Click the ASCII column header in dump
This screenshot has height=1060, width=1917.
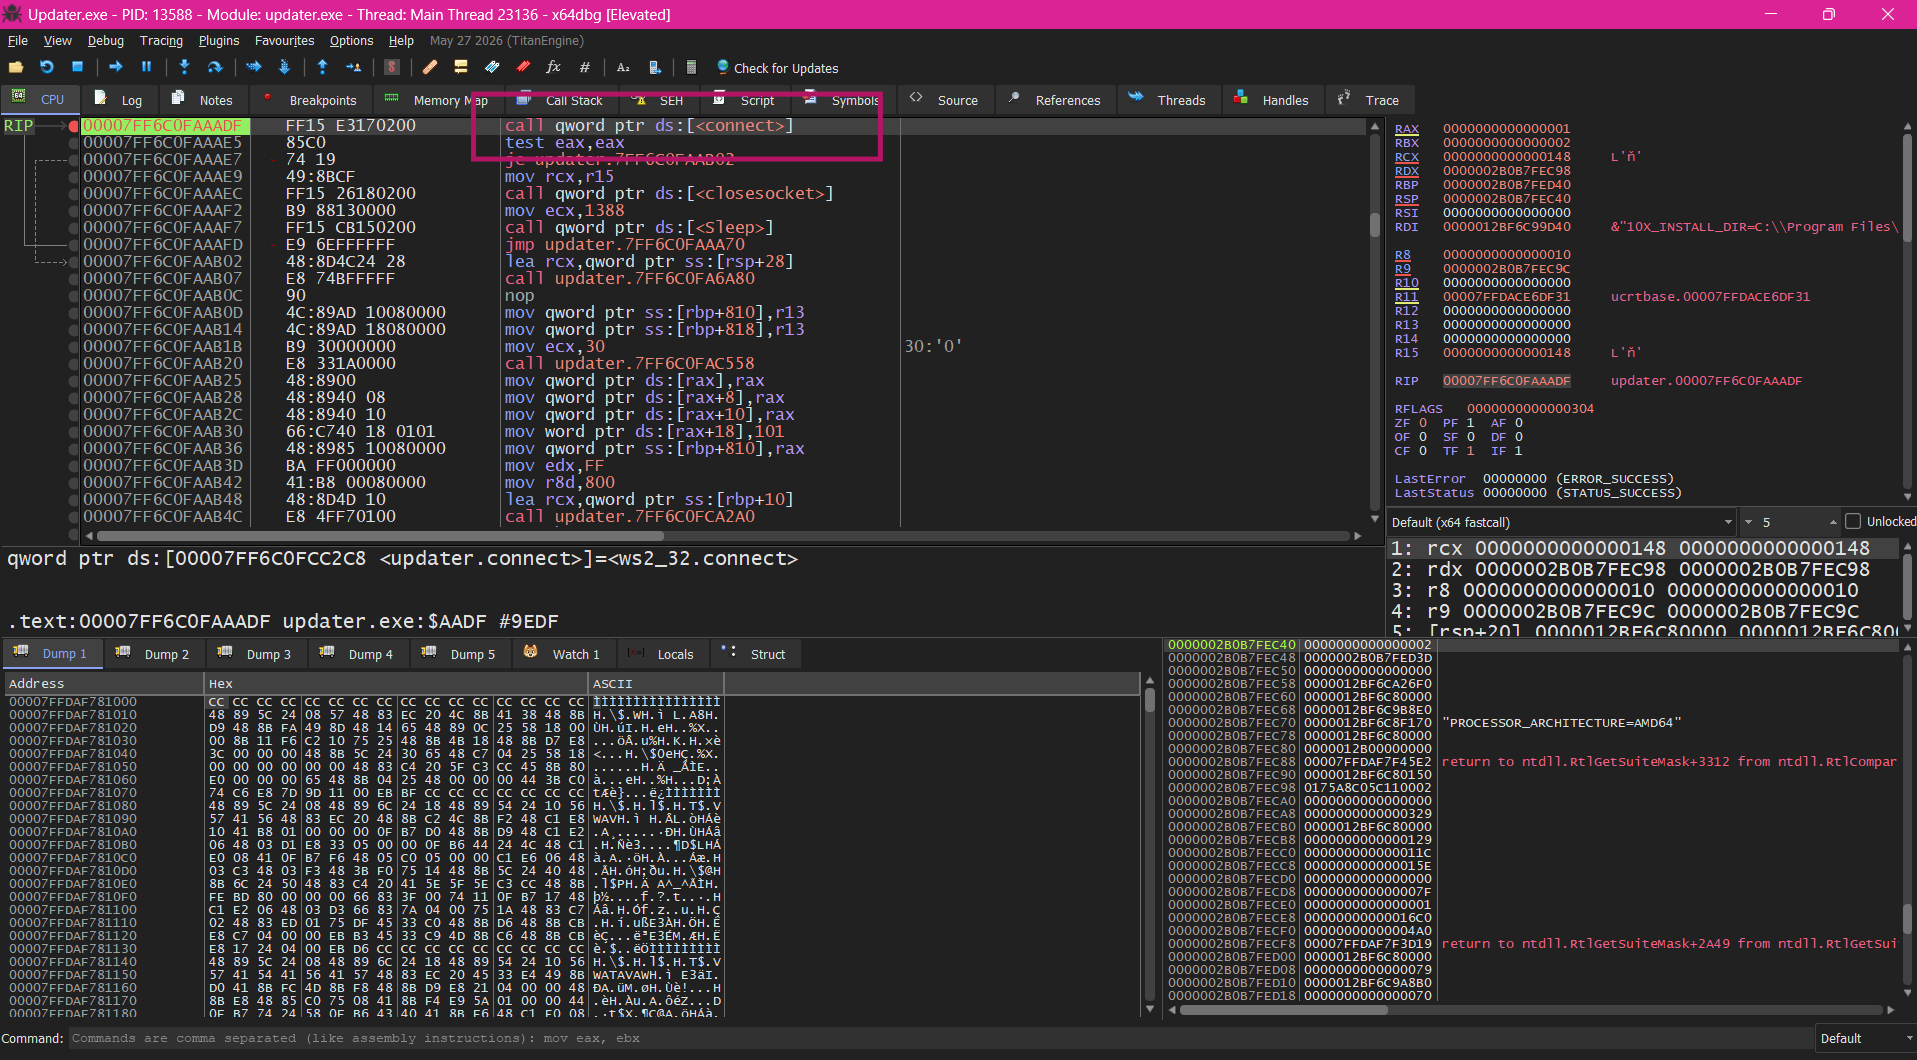coord(656,684)
